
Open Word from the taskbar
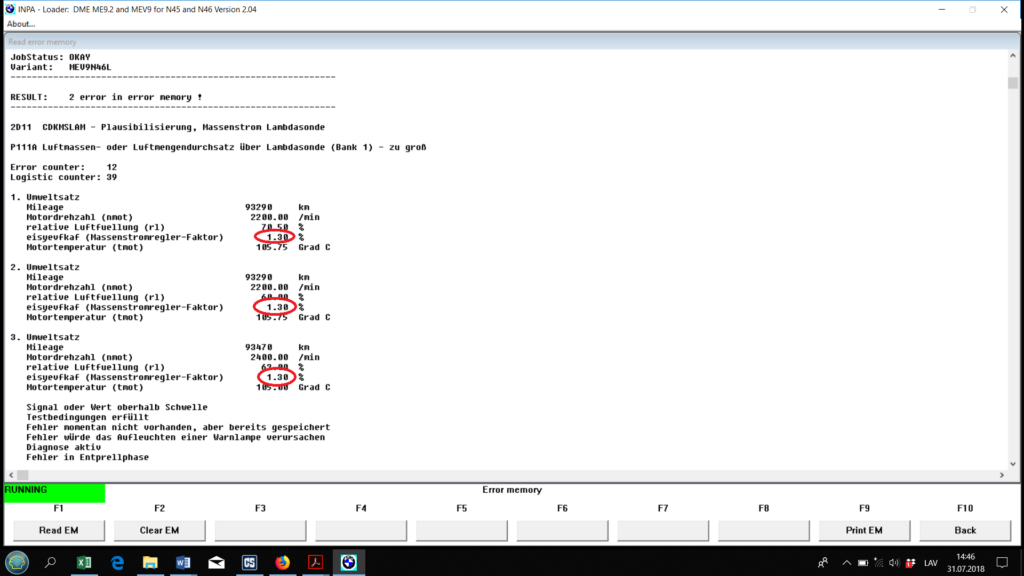point(183,563)
